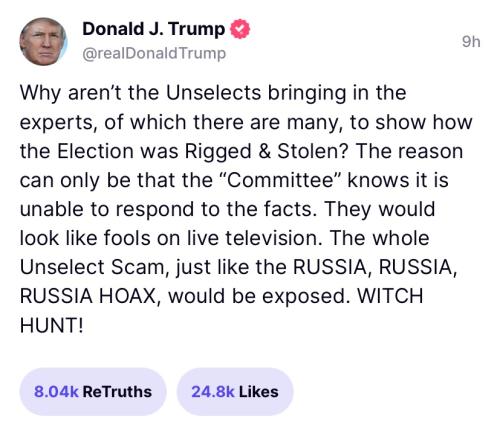Click opening words Why aren't the Unselects
This screenshot has width=500, height=437.
click(140, 93)
